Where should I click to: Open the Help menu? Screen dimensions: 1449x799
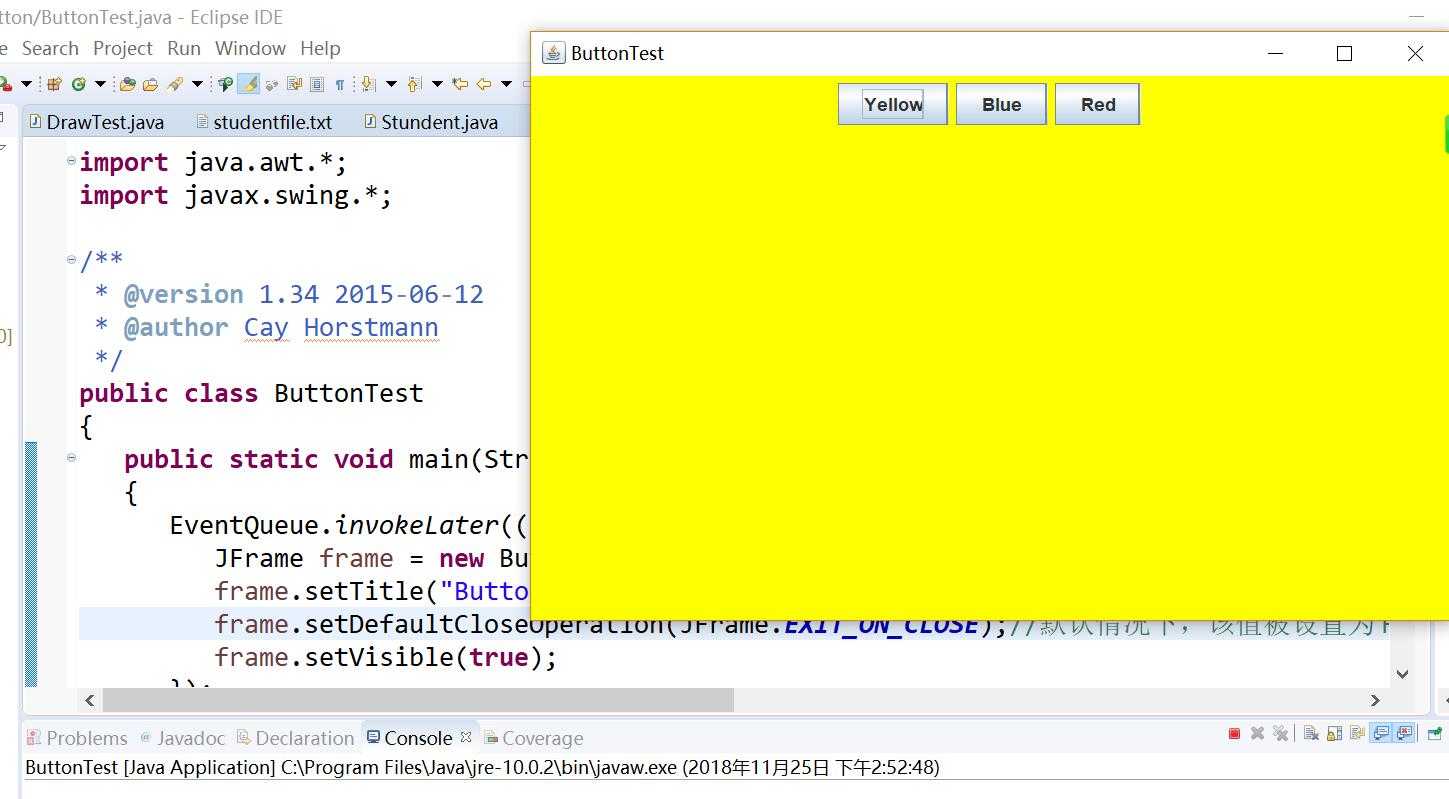pos(320,48)
